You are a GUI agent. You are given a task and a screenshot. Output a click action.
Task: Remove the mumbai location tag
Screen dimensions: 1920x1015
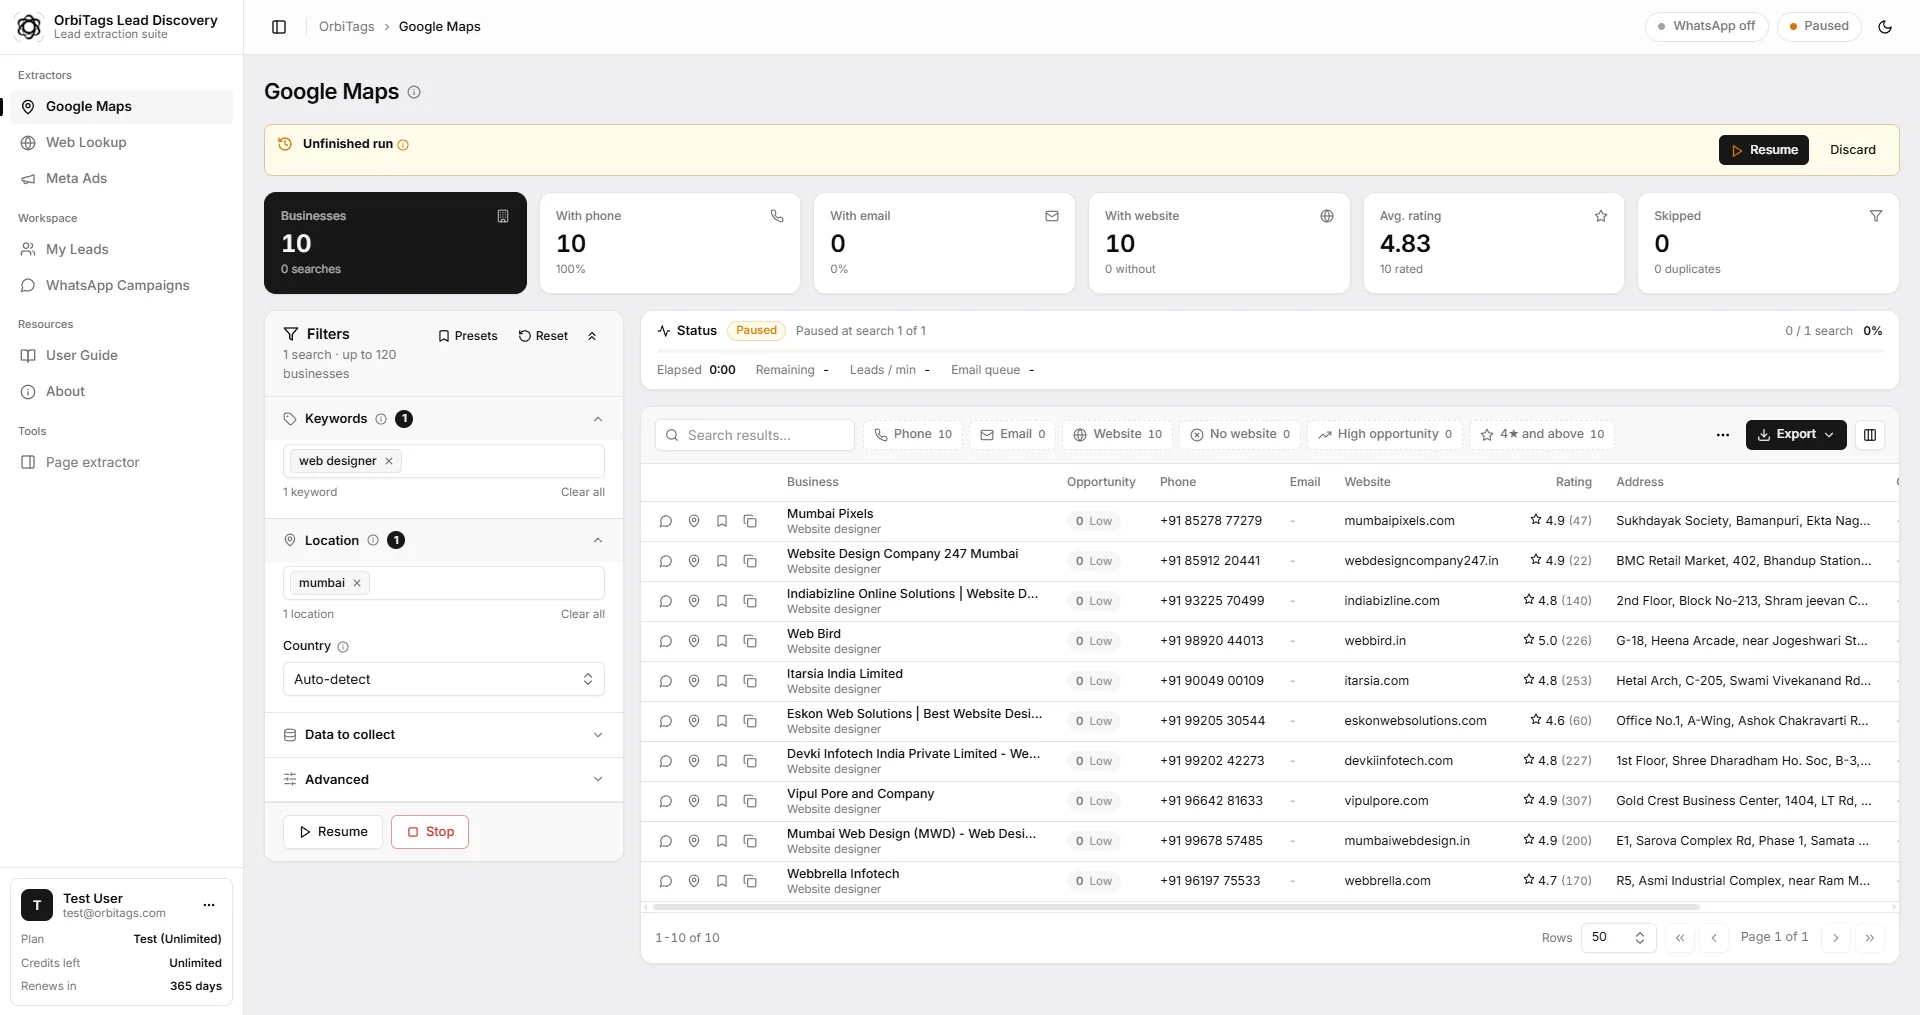pyautogui.click(x=357, y=583)
